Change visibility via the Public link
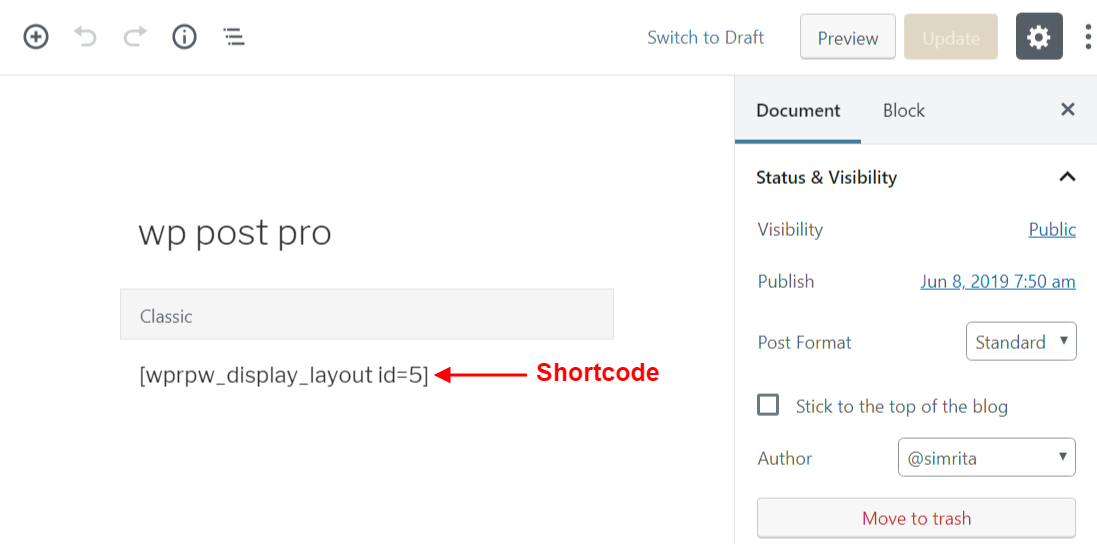This screenshot has width=1097, height=544. (x=1052, y=229)
